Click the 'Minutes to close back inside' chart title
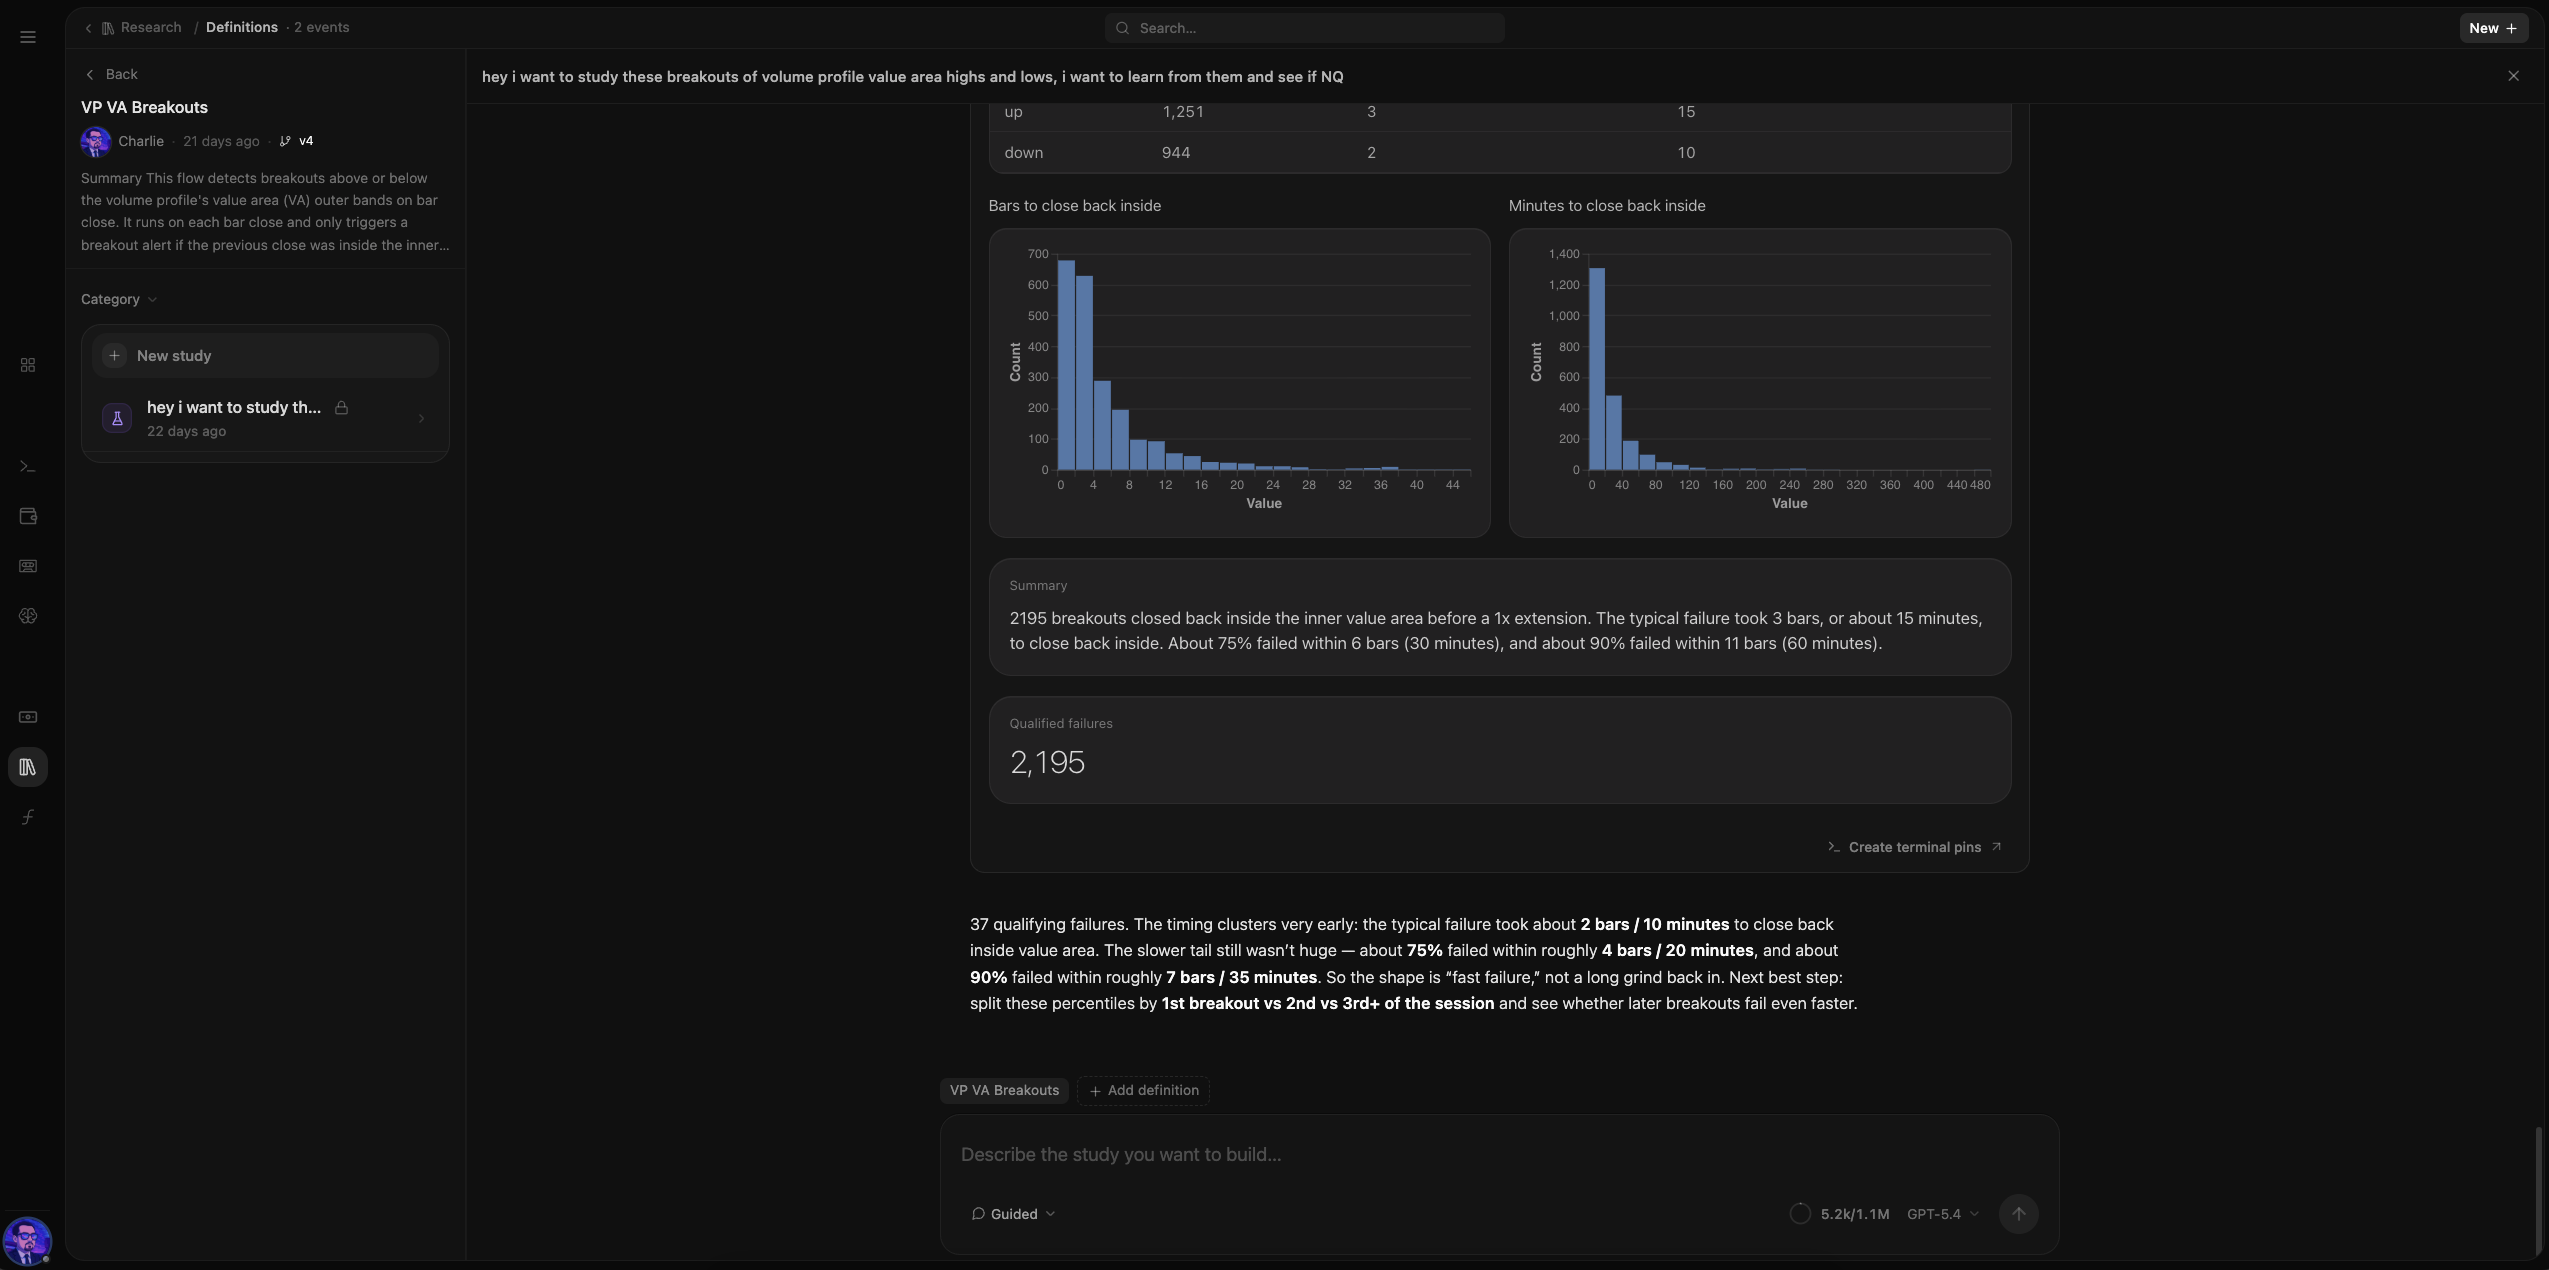Image resolution: width=2549 pixels, height=1270 pixels. coord(1607,206)
